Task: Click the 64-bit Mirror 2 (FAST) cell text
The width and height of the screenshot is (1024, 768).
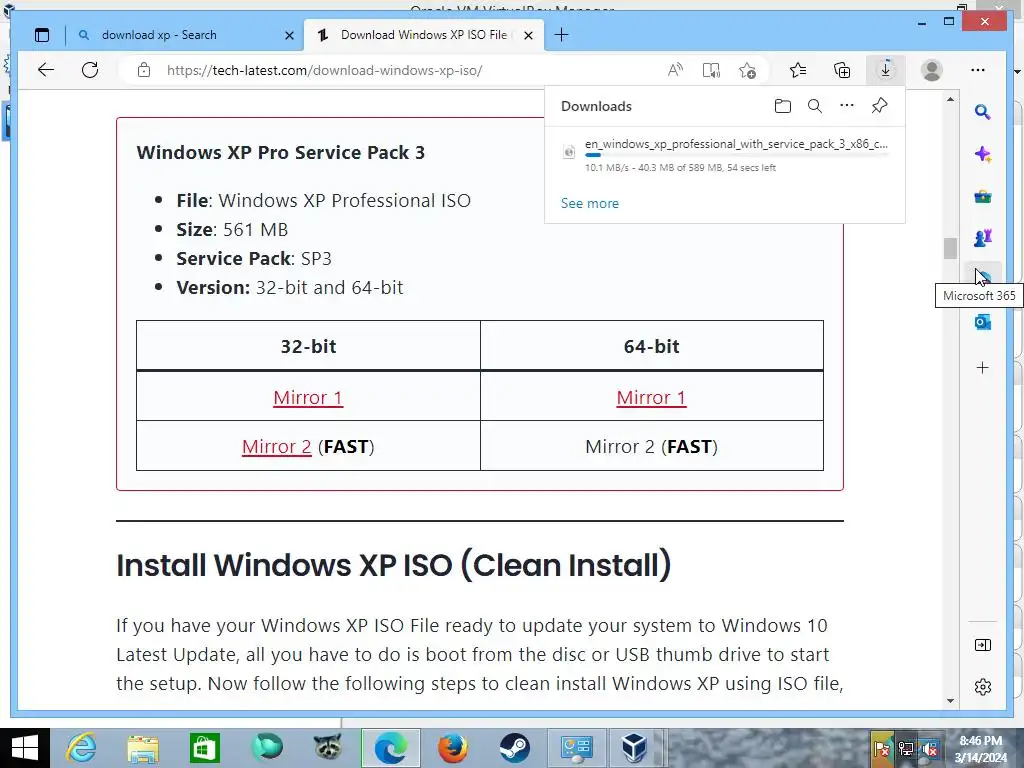Action: point(651,446)
